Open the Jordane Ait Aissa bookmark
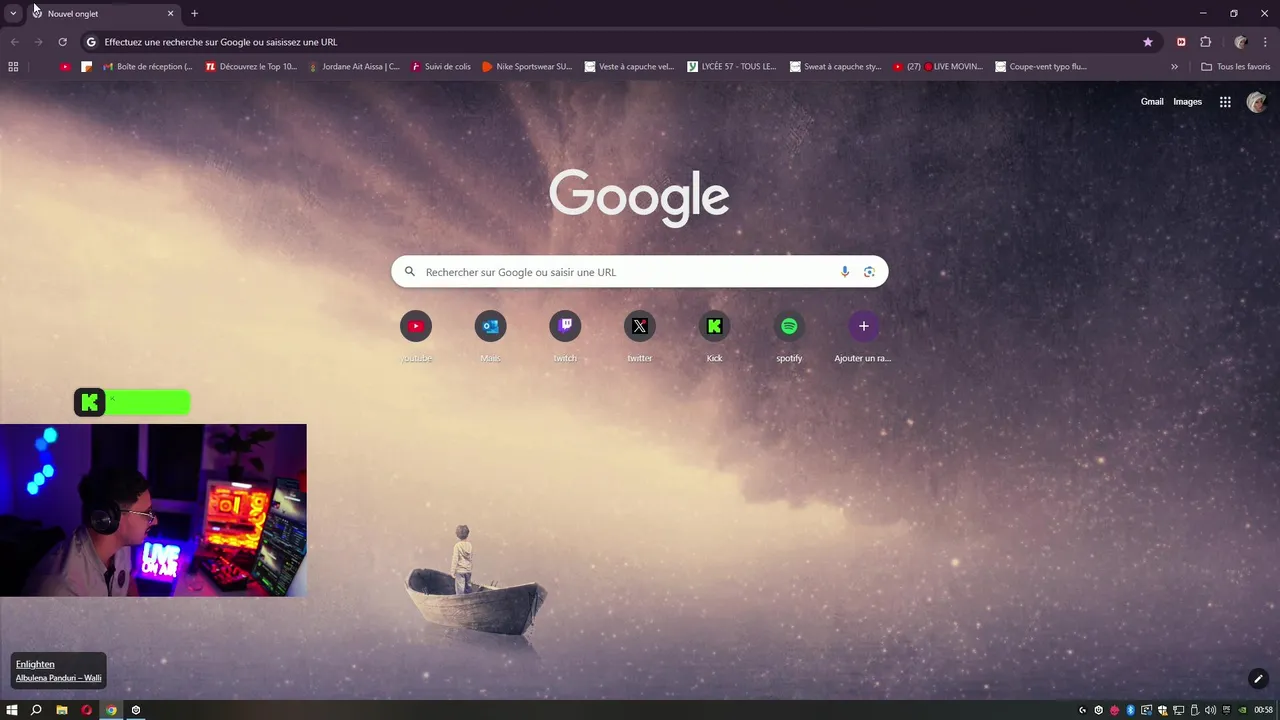This screenshot has height=720, width=1280. tap(354, 67)
